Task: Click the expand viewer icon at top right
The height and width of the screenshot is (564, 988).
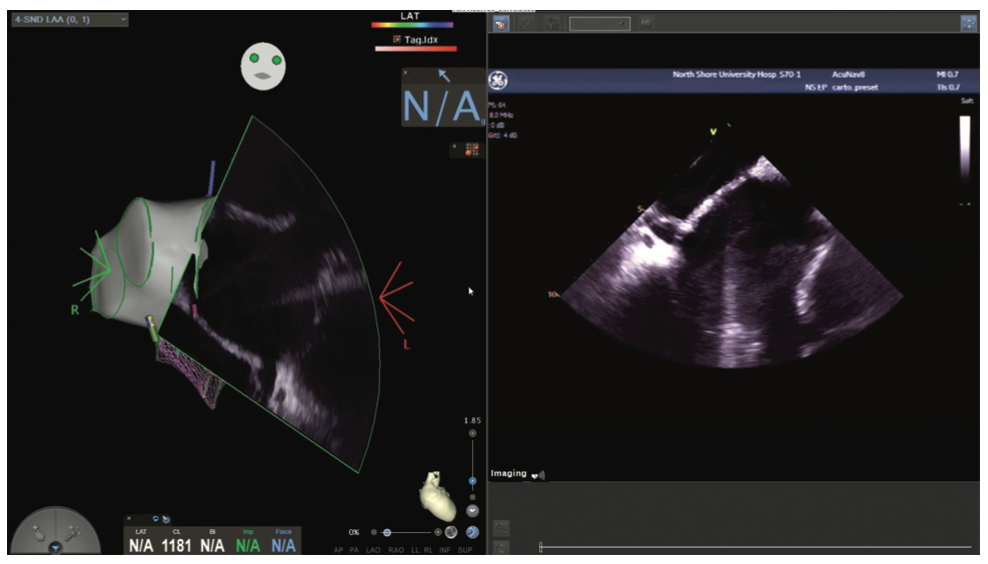Action: click(968, 23)
